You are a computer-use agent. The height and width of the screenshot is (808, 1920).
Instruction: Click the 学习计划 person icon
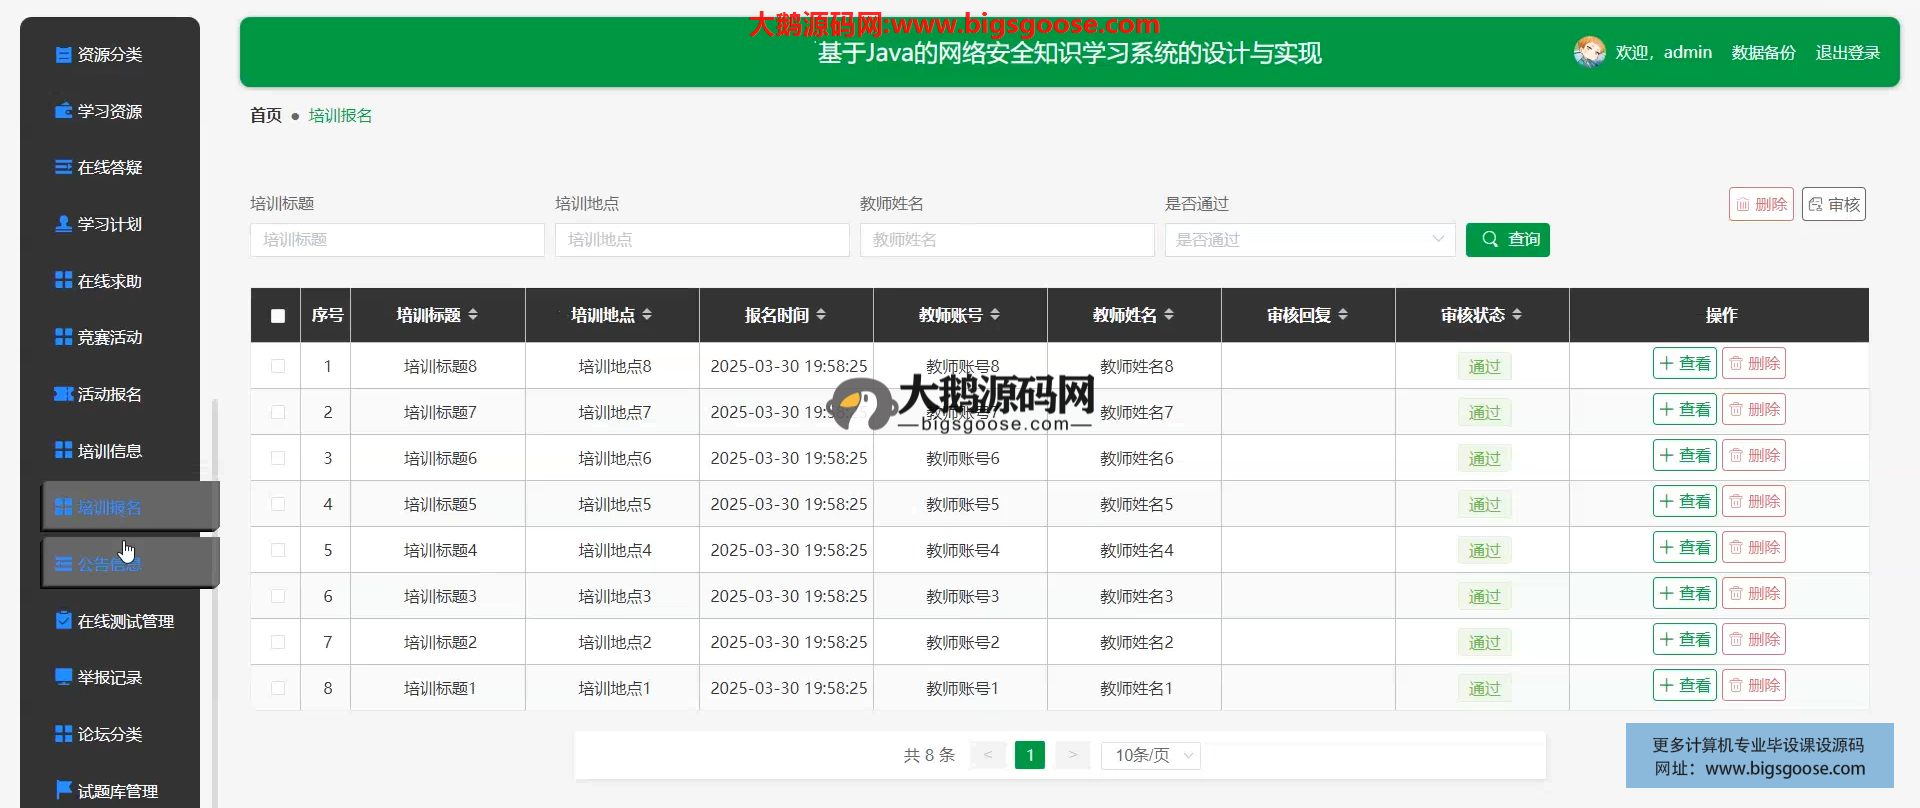(63, 224)
